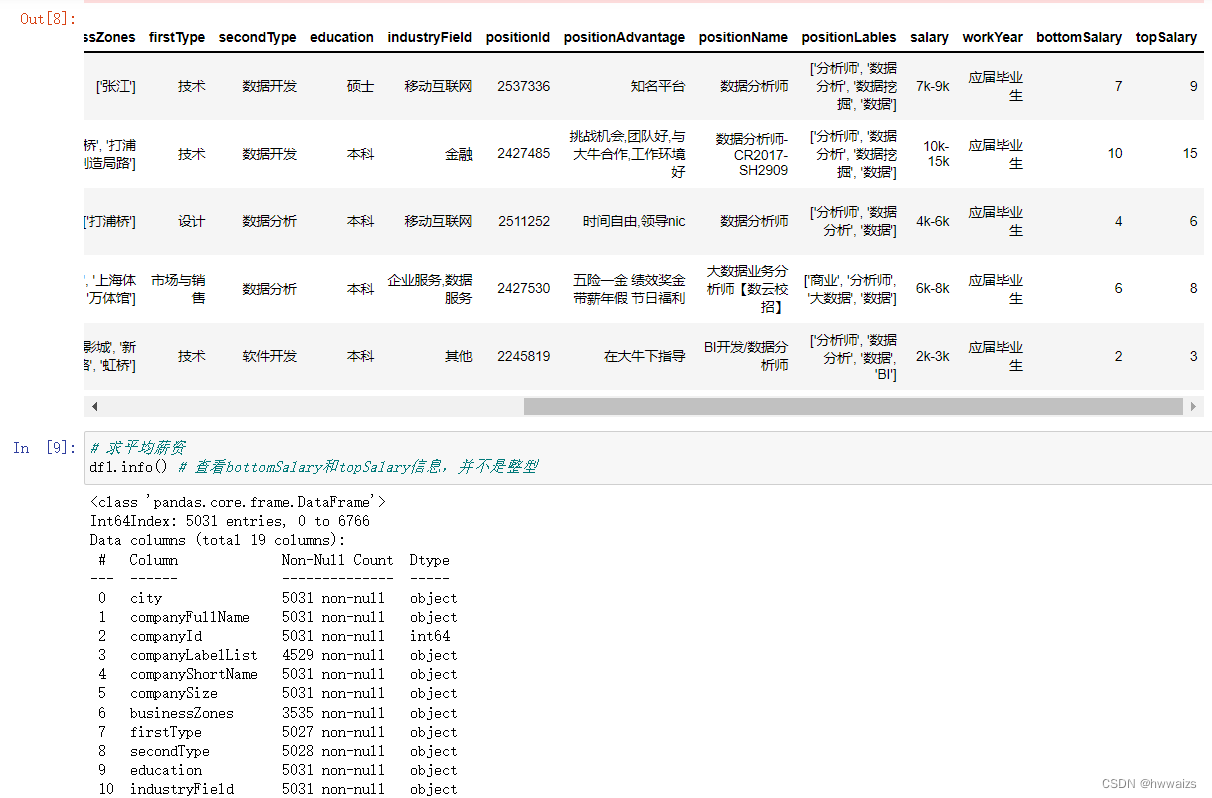Select the workYear column header
The image size is (1212, 798).
993,37
